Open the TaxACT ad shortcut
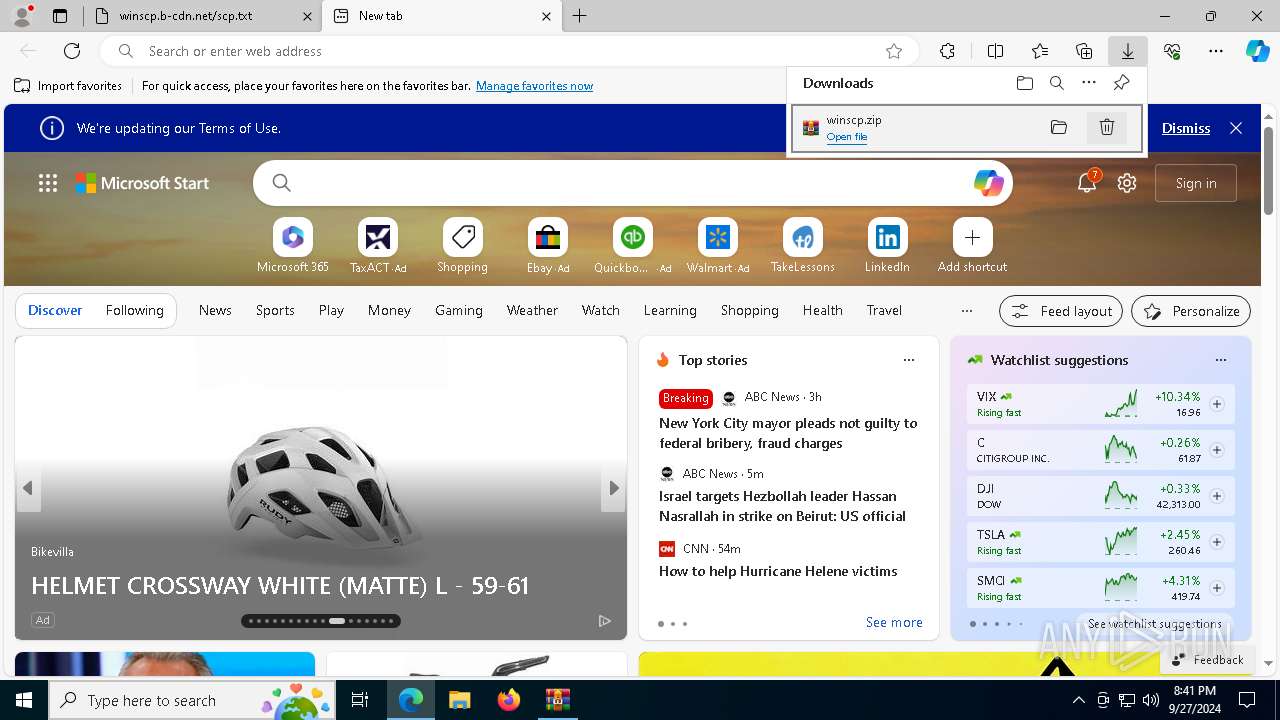1280x720 pixels. click(378, 246)
